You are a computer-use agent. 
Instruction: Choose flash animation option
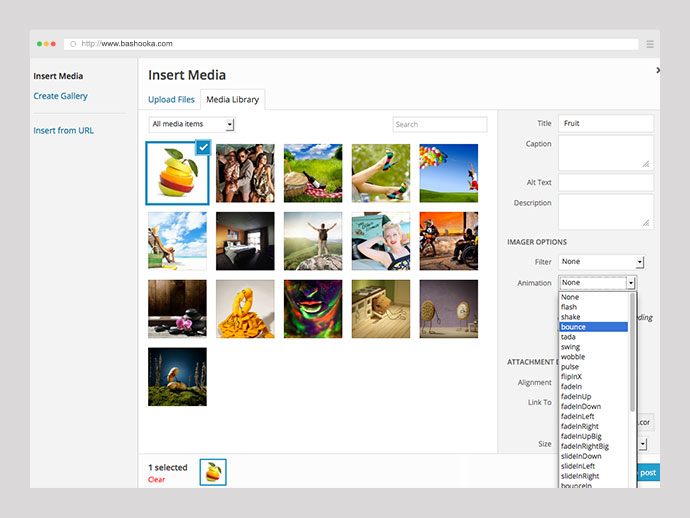pos(593,307)
